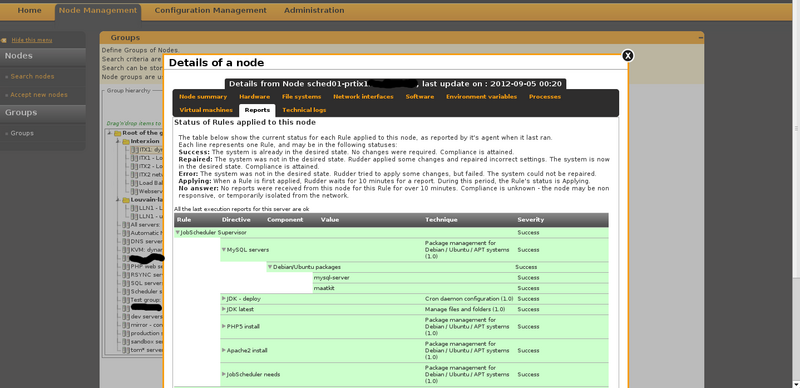Image resolution: width=800 pixels, height=388 pixels.
Task: Click the Hide this menu link
Action: tap(32, 40)
